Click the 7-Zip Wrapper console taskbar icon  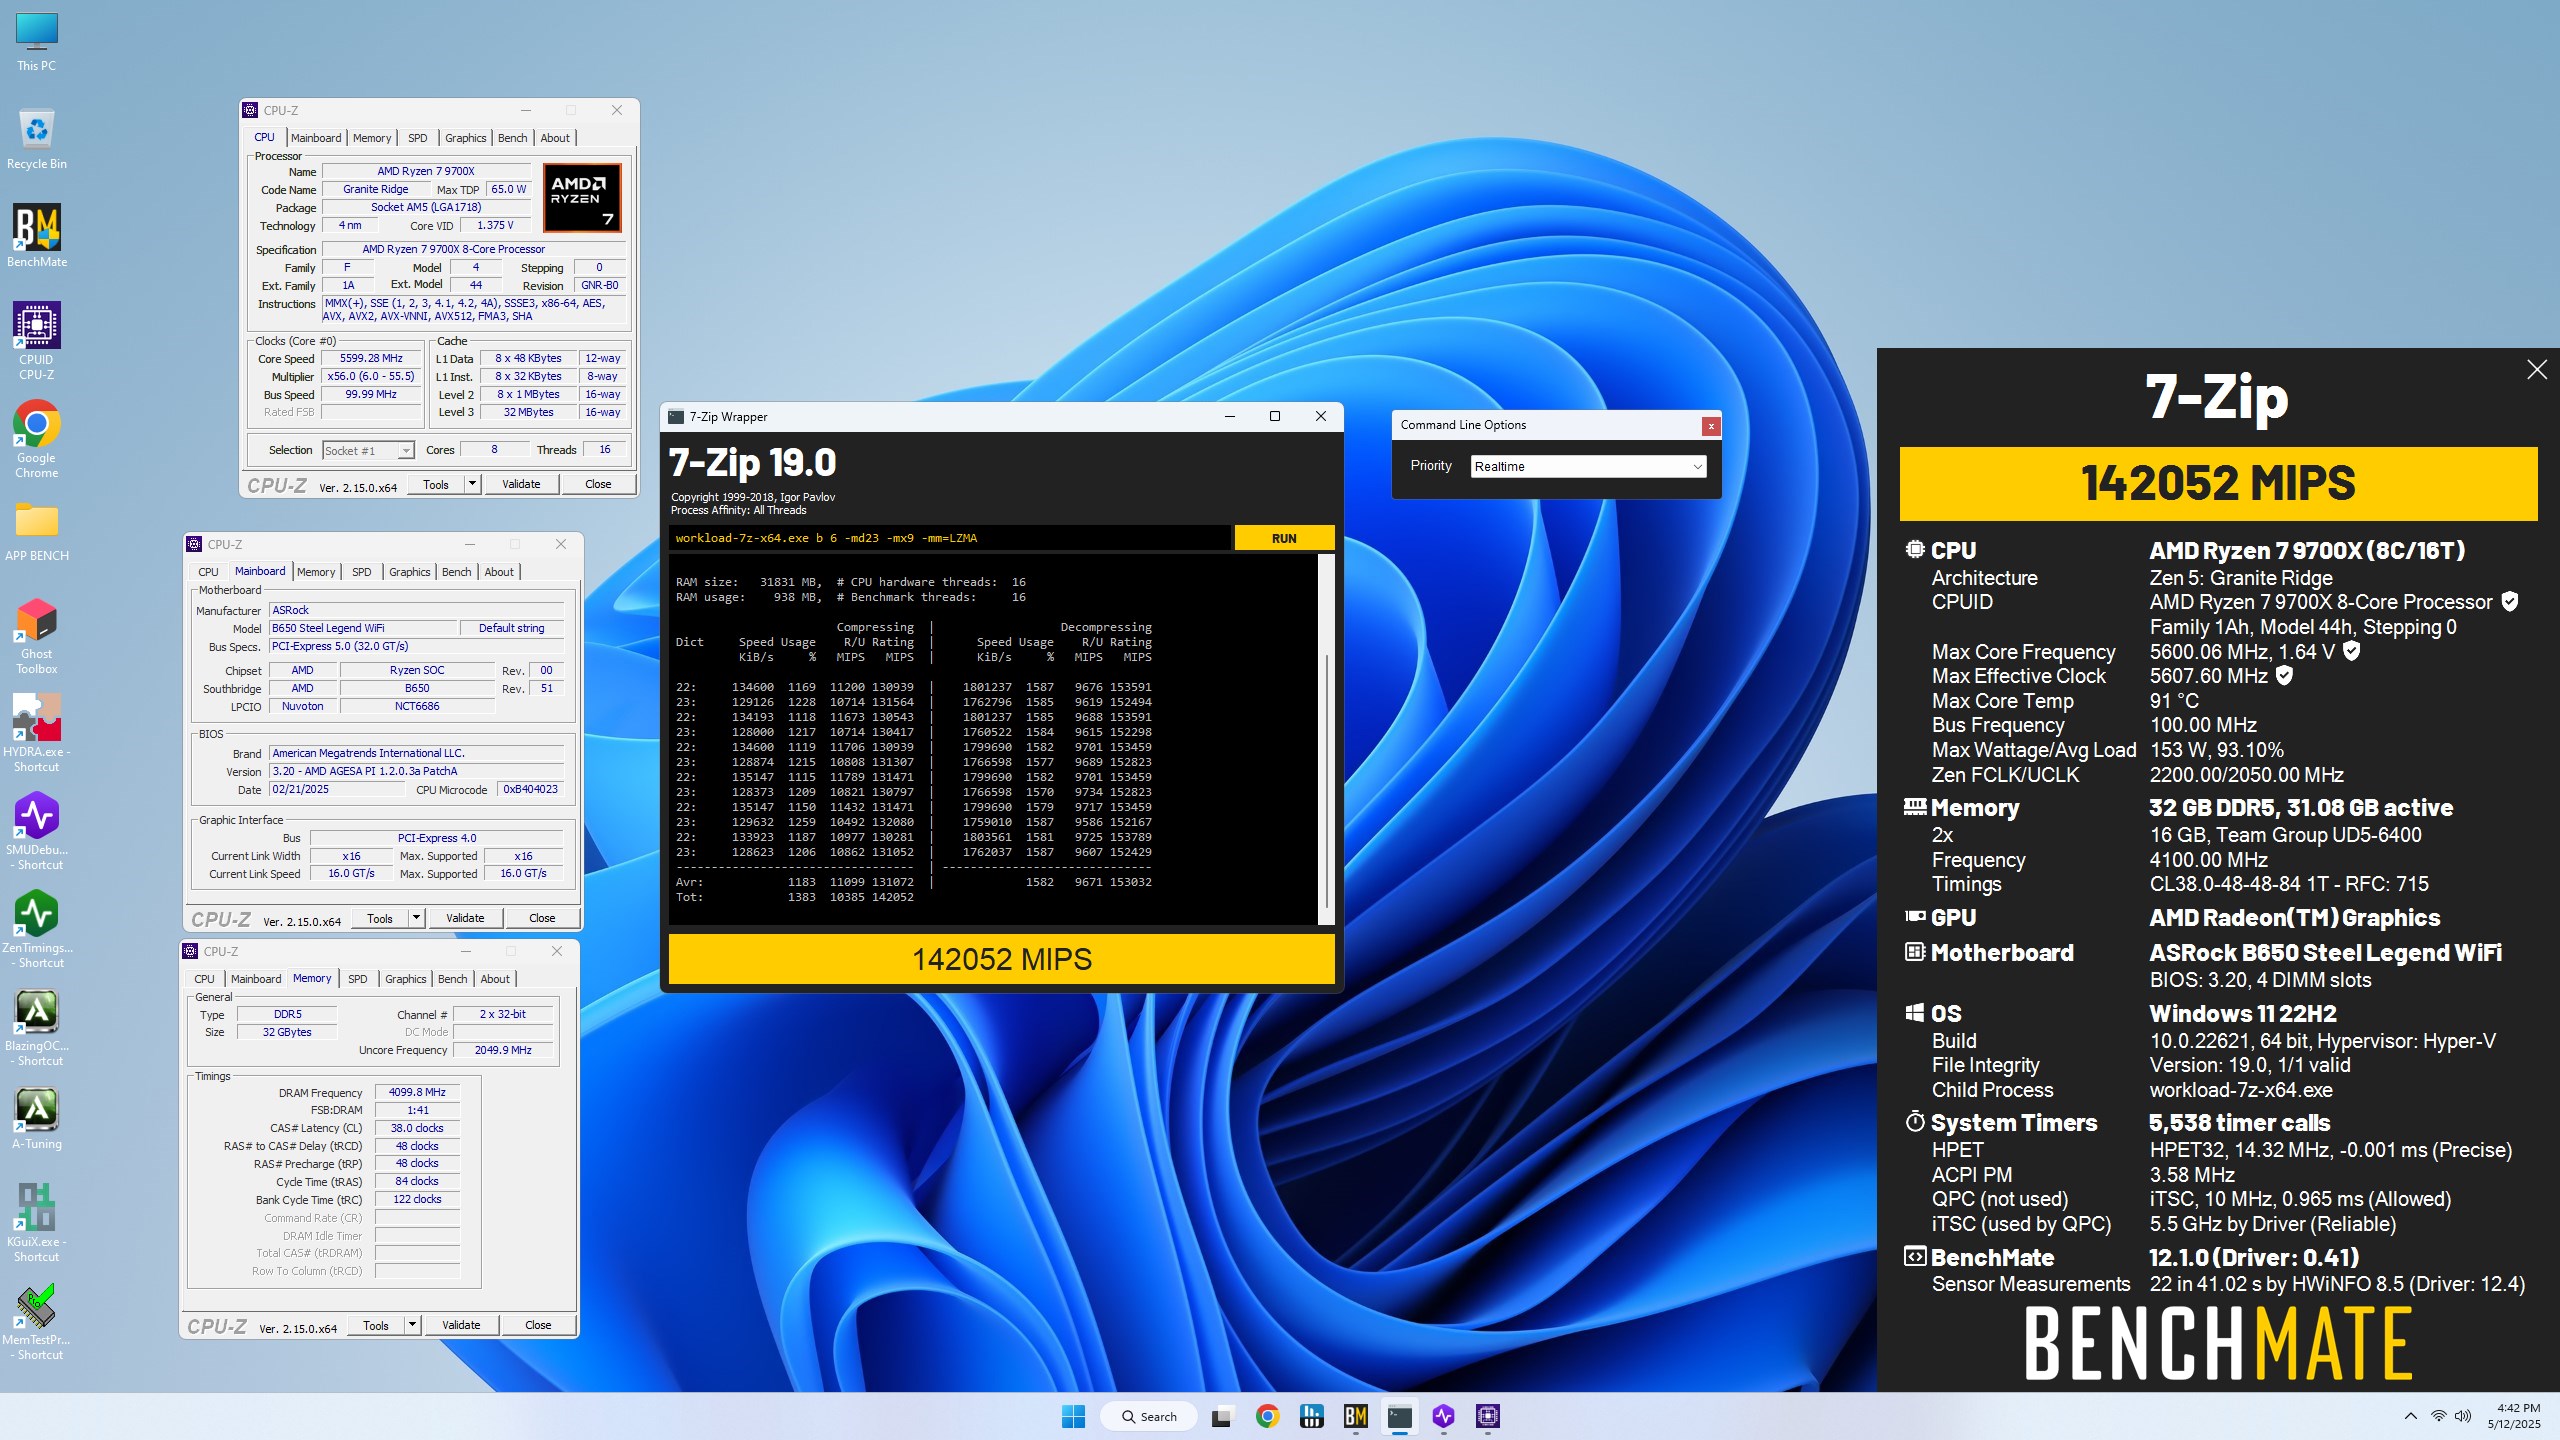coord(1399,1416)
